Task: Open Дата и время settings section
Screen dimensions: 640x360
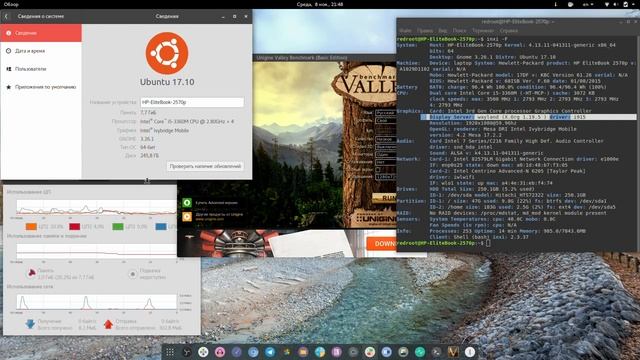Action: coord(41,51)
